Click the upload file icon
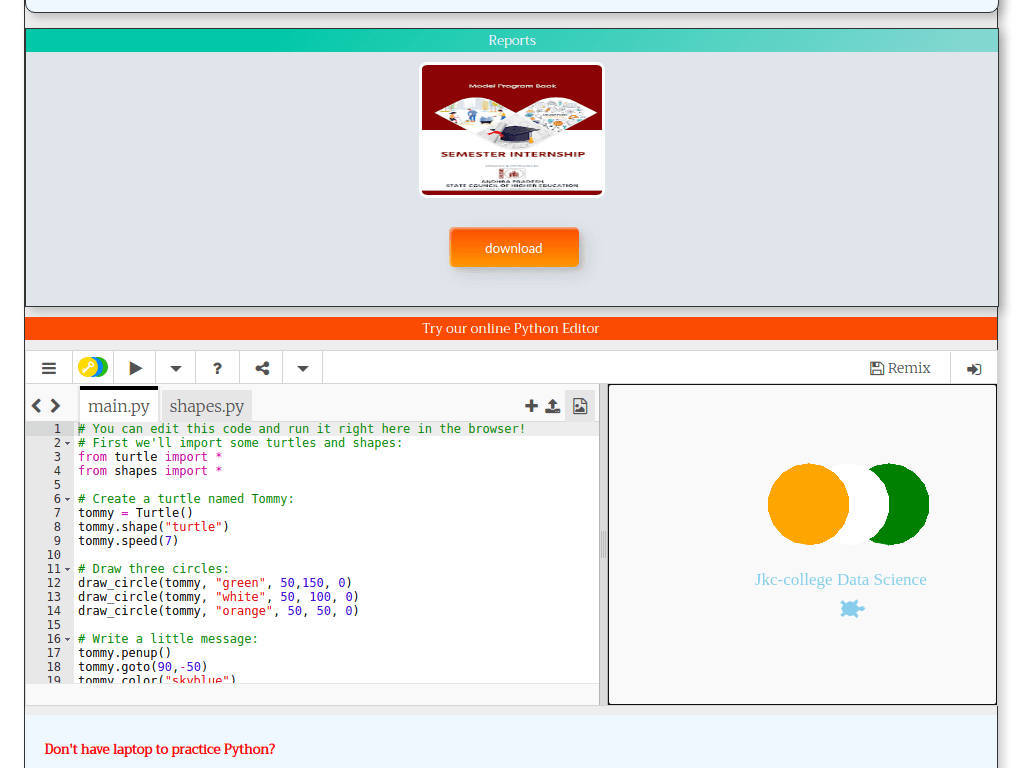Image resolution: width=1024 pixels, height=768 pixels. (x=552, y=406)
